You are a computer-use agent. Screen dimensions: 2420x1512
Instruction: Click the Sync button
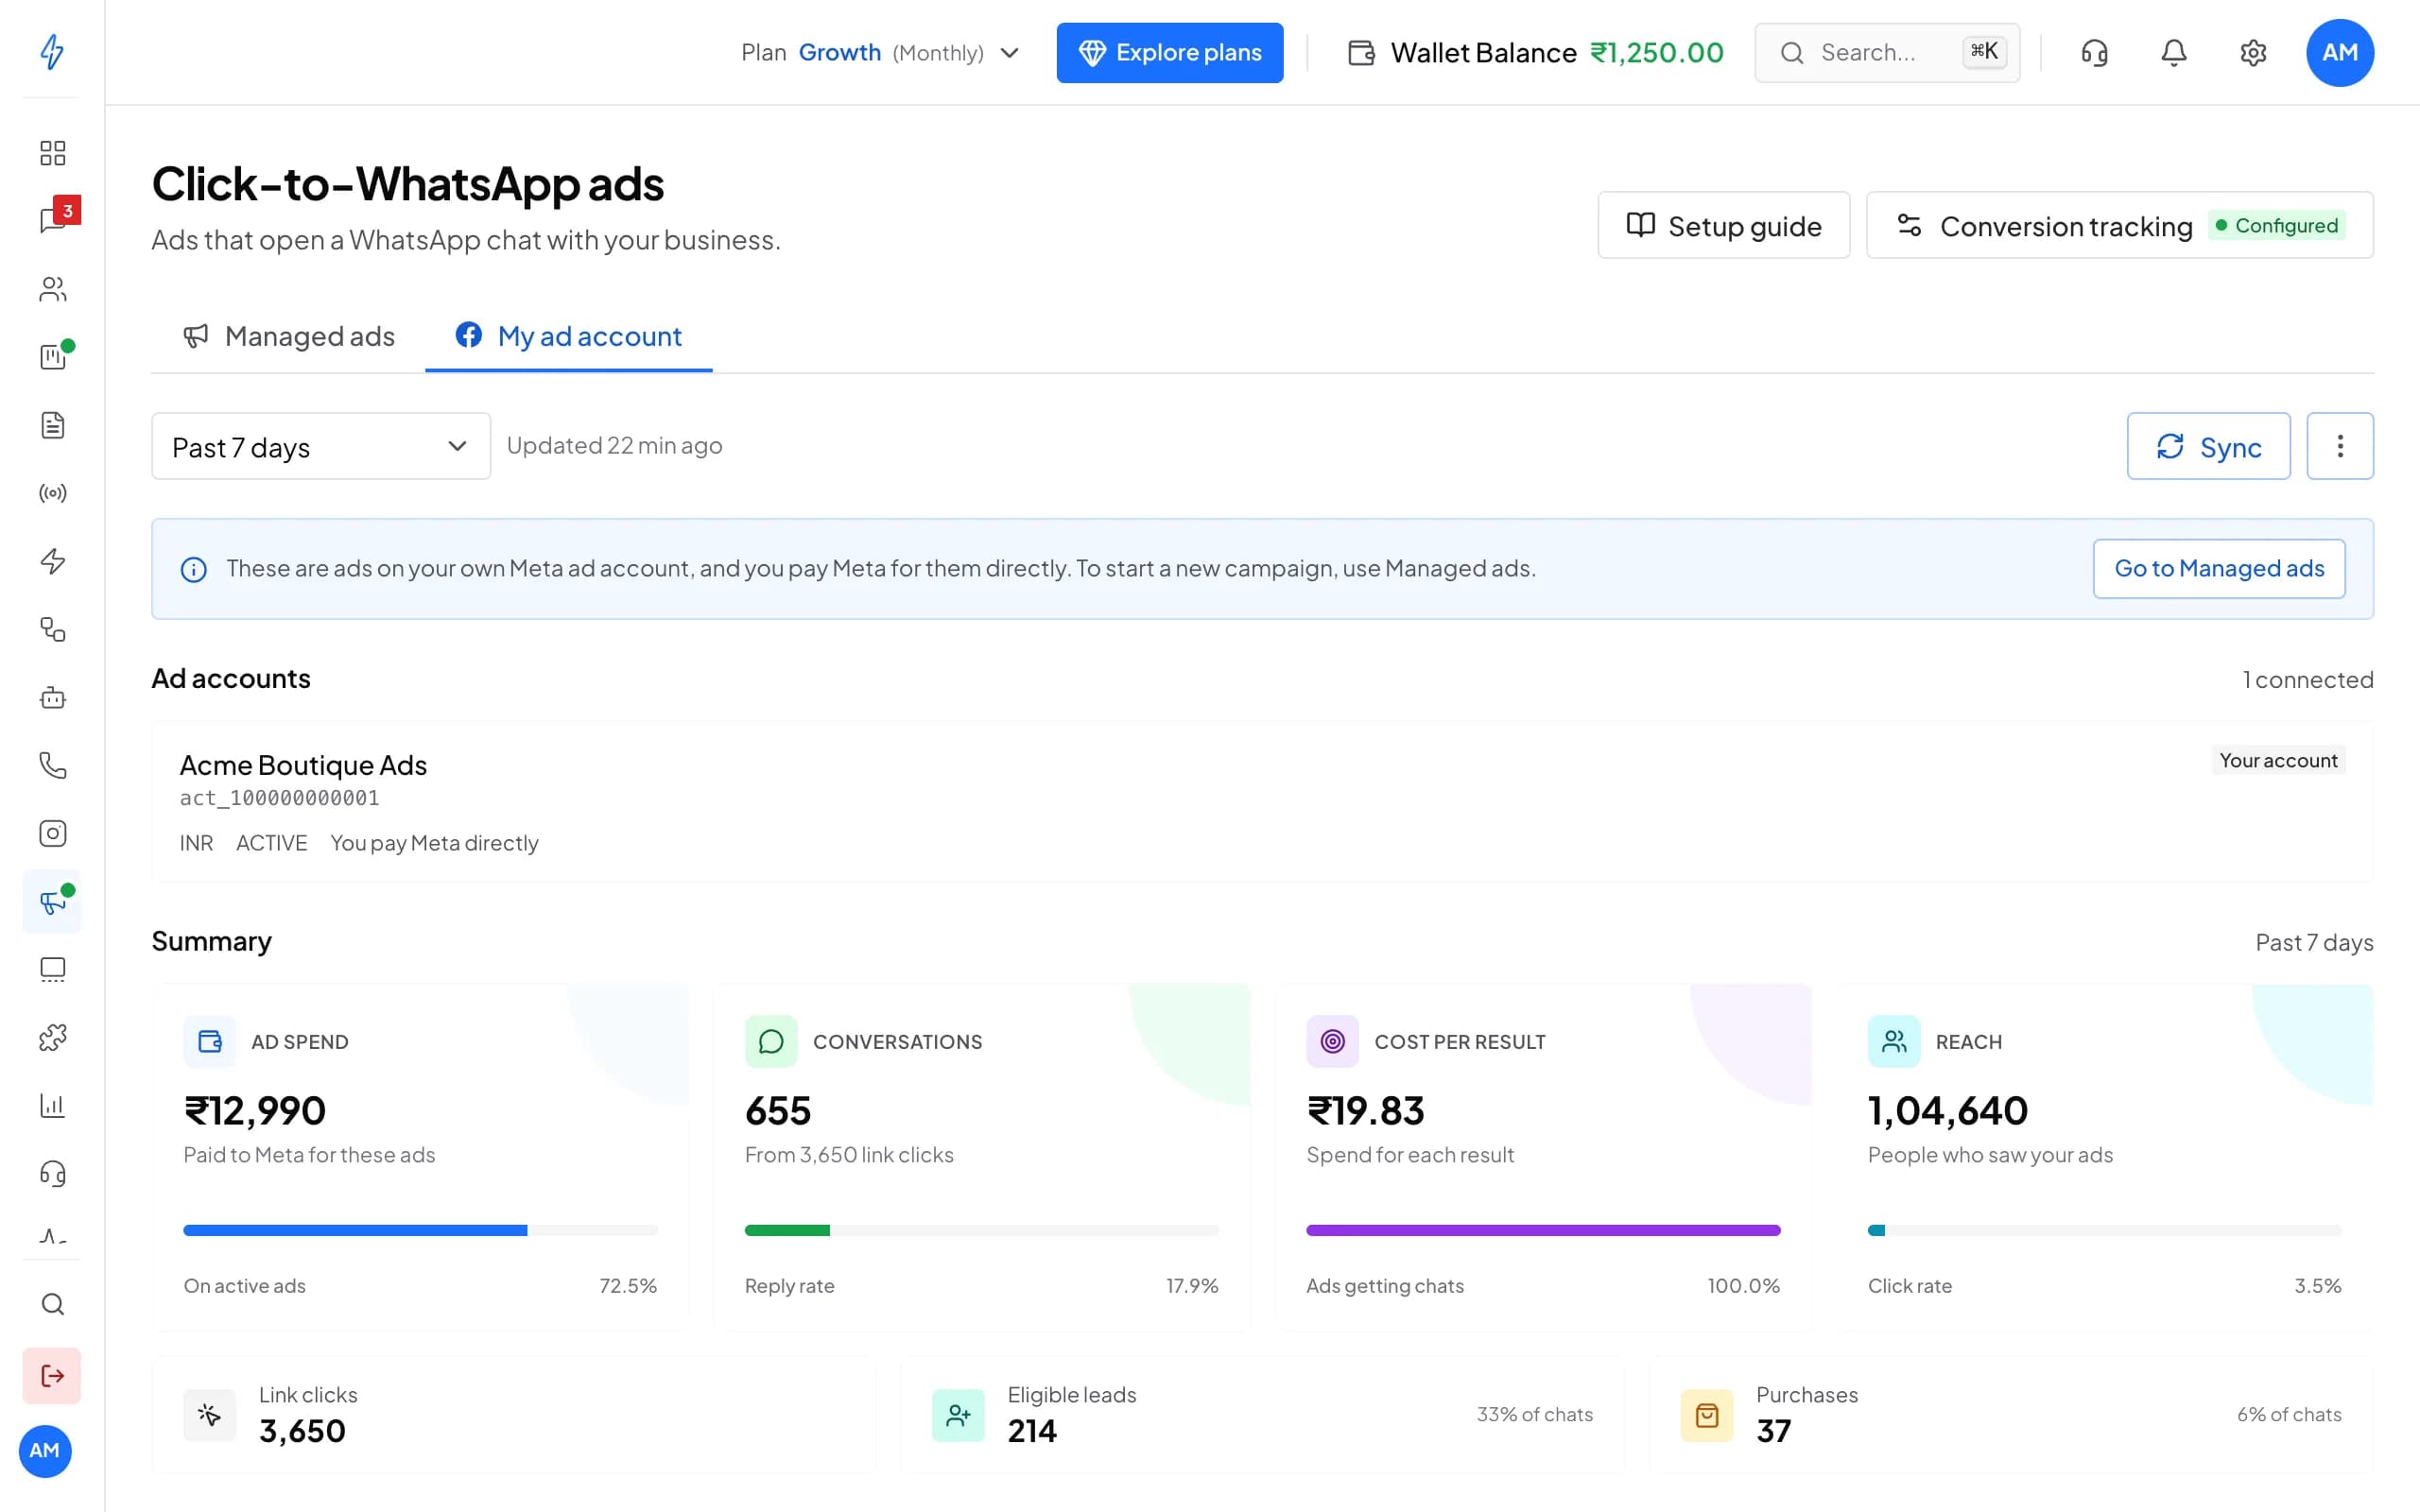pos(2208,446)
